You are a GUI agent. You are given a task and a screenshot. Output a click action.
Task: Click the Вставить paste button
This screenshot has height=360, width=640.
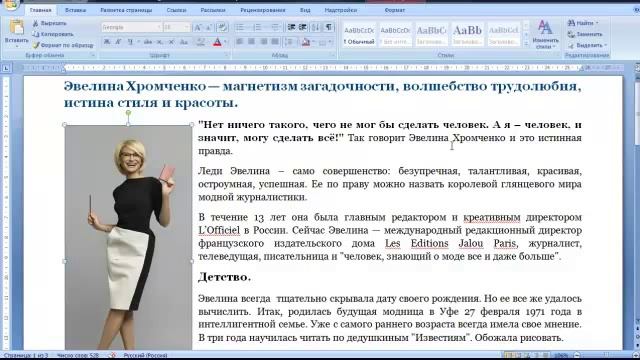[x=17, y=33]
